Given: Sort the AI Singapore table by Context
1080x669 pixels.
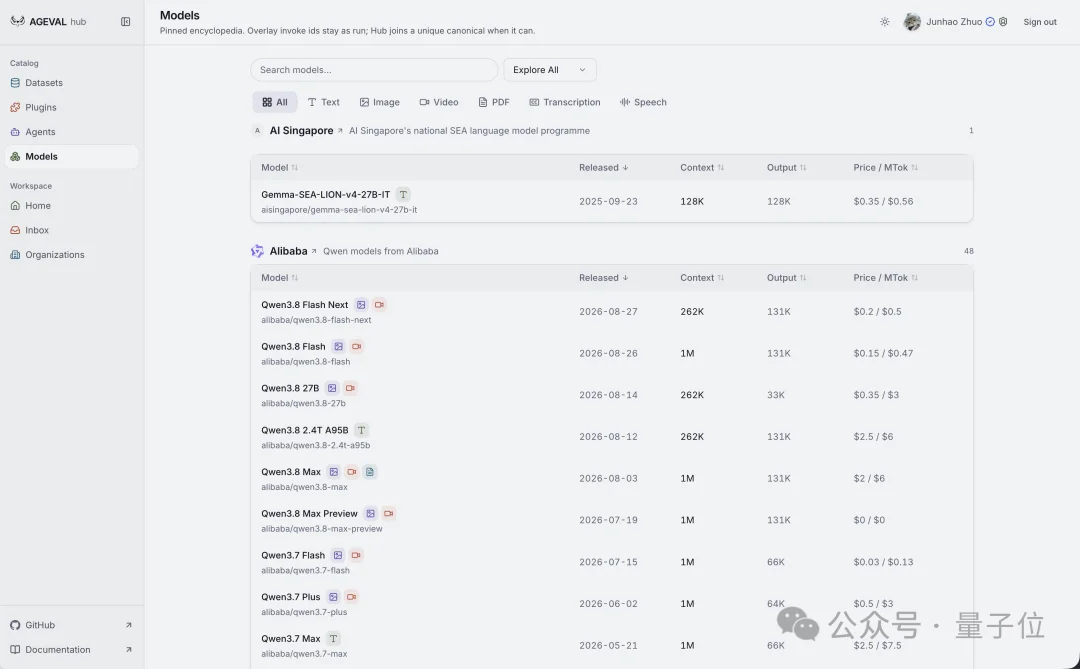Looking at the screenshot, I should tap(702, 167).
